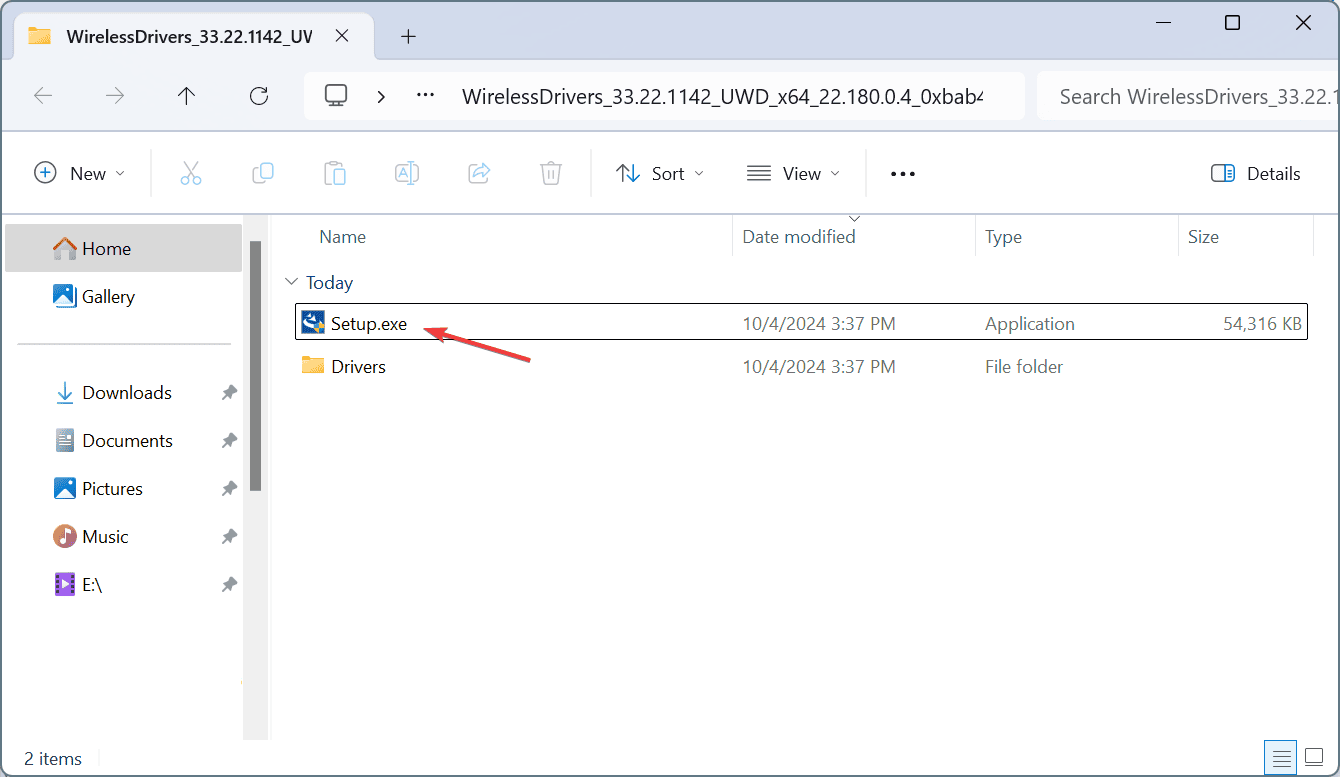Sort by the Size column header
Image resolution: width=1340 pixels, height=777 pixels.
point(1203,237)
